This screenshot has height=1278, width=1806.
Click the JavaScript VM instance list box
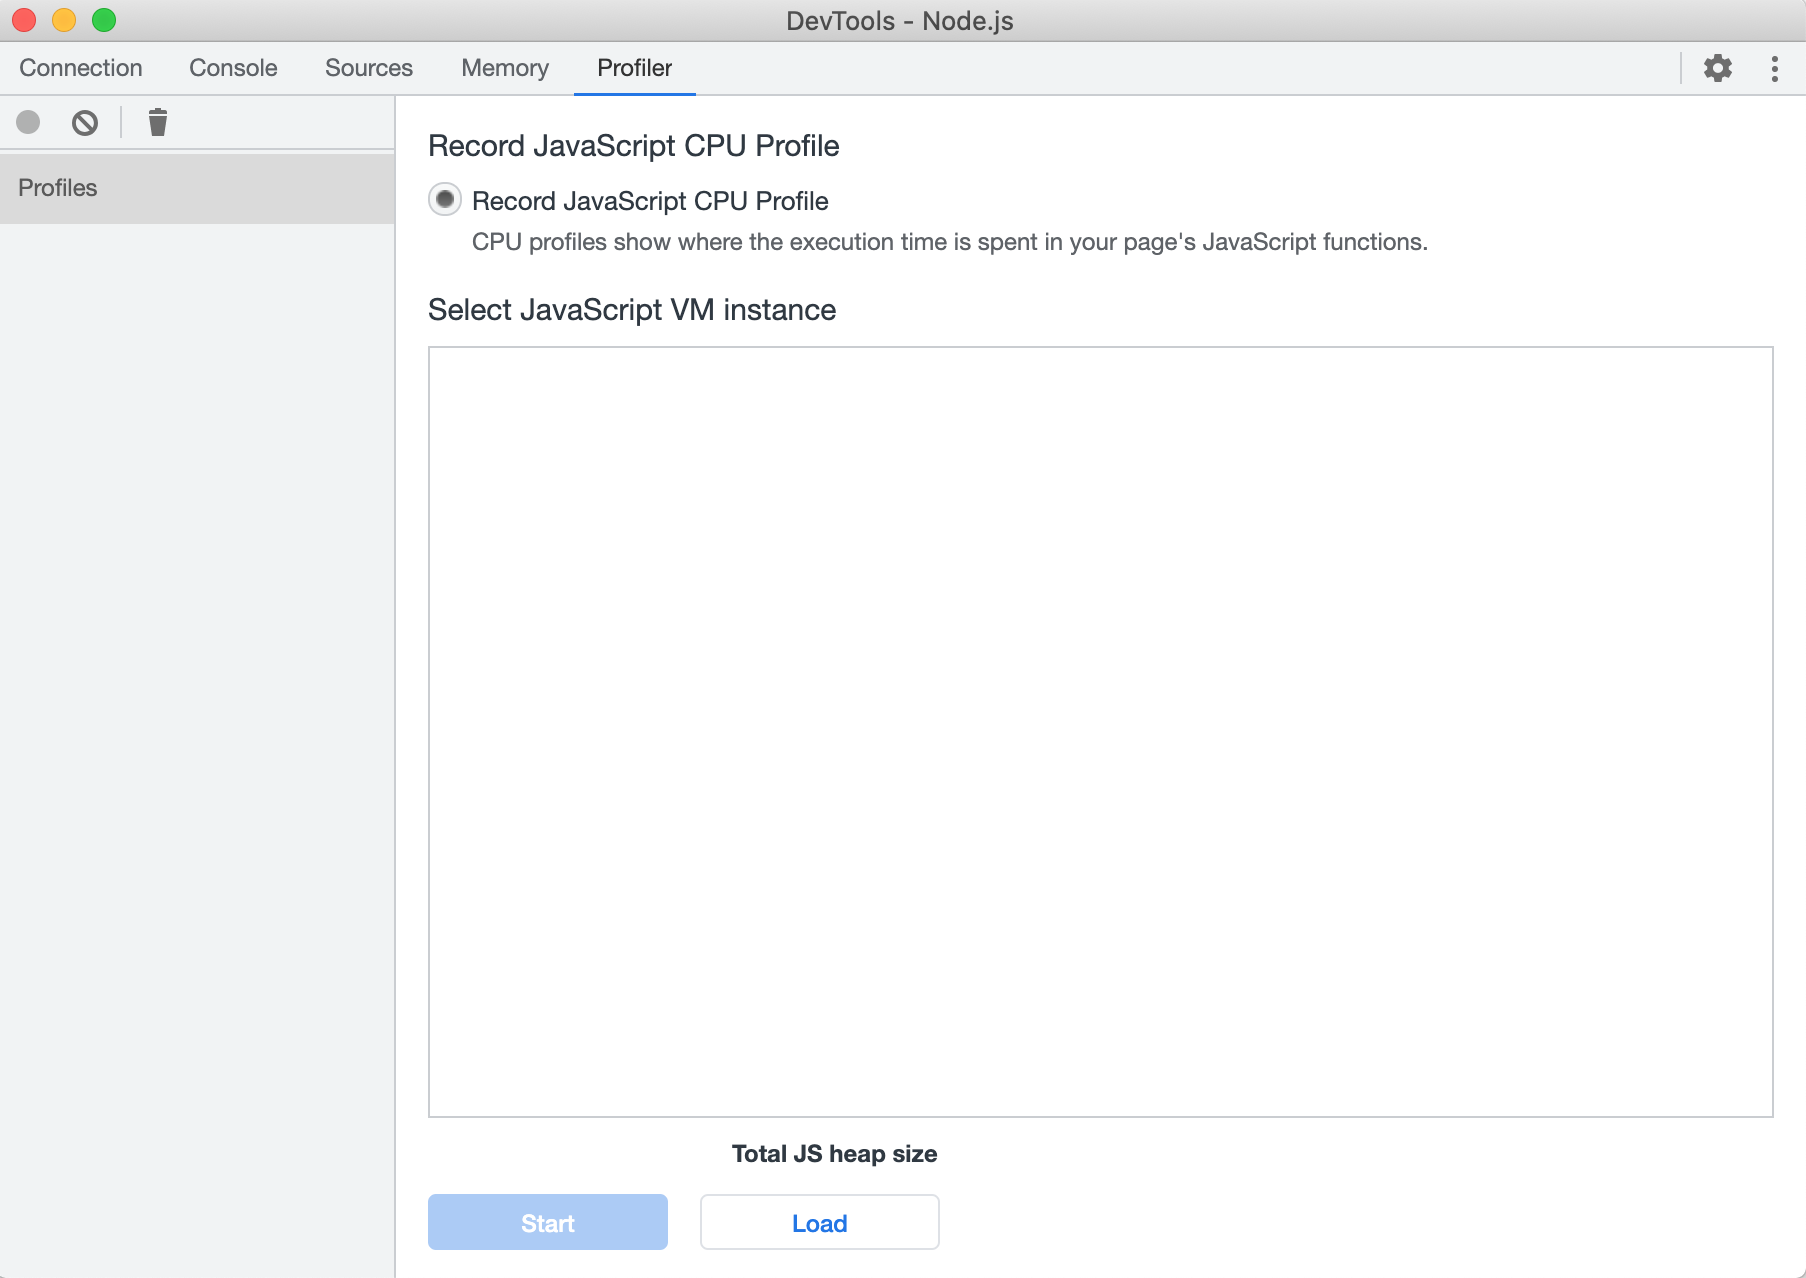(x=1101, y=732)
